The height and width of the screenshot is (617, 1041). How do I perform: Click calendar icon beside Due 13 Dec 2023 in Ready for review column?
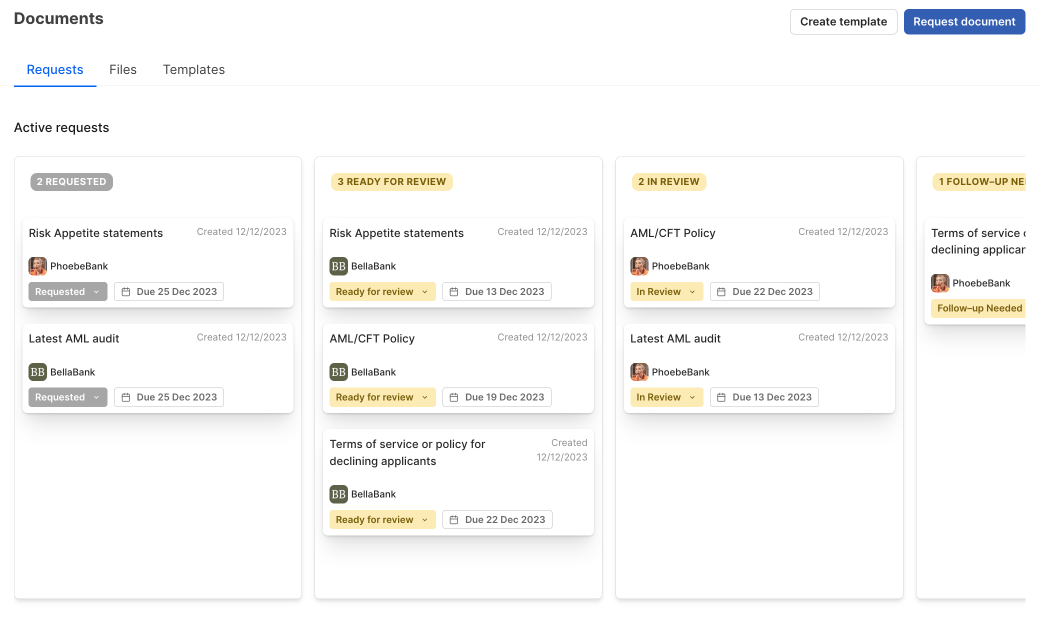(454, 292)
